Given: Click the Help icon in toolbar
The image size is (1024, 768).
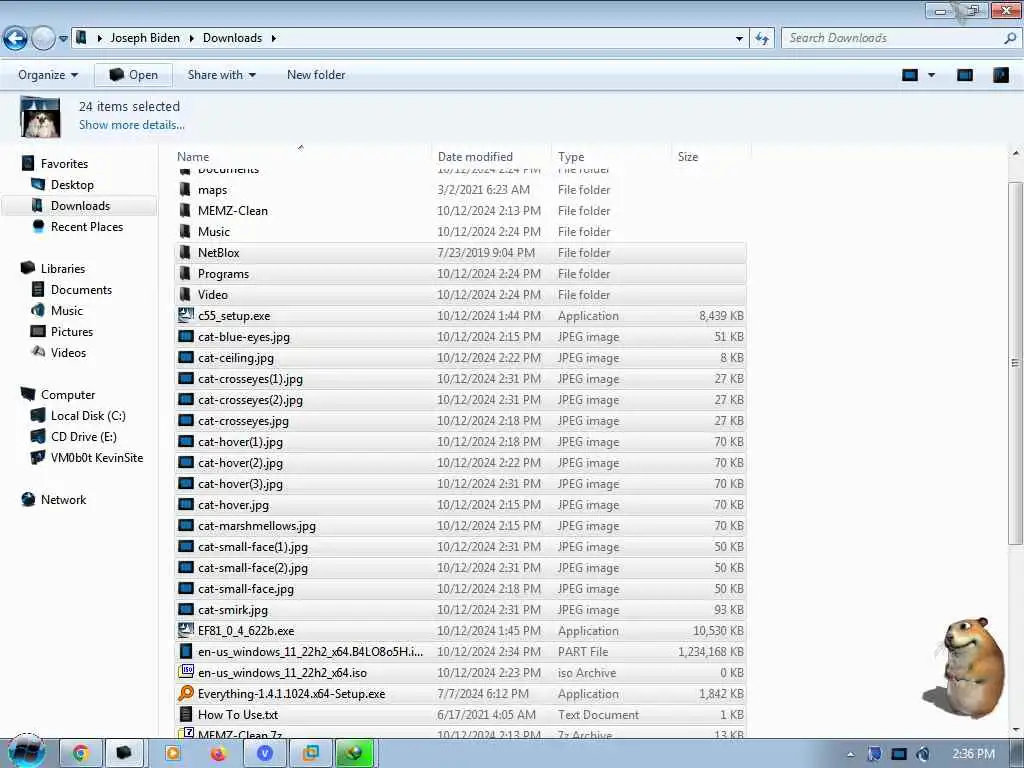Looking at the screenshot, I should [x=1000, y=75].
